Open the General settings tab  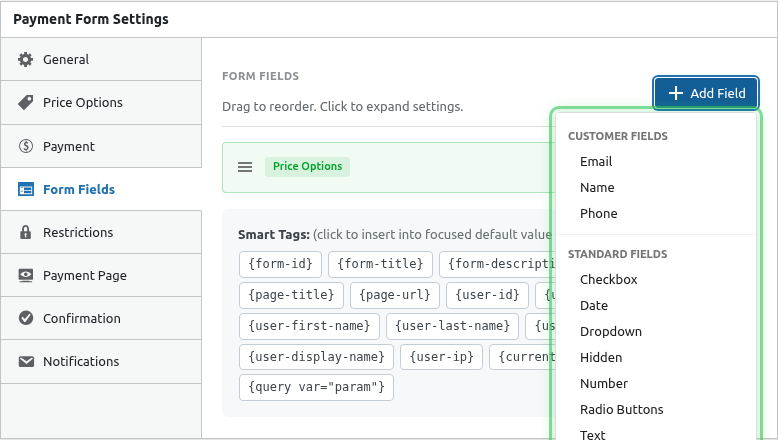[x=101, y=59]
